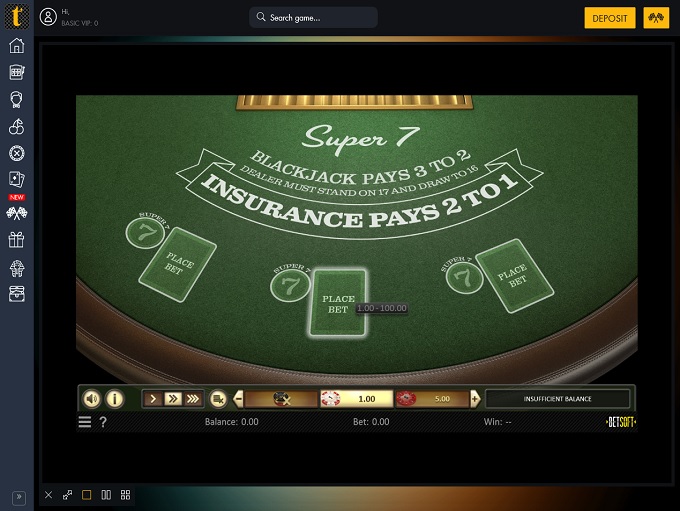
Task: Click the game info button
Action: (115, 399)
